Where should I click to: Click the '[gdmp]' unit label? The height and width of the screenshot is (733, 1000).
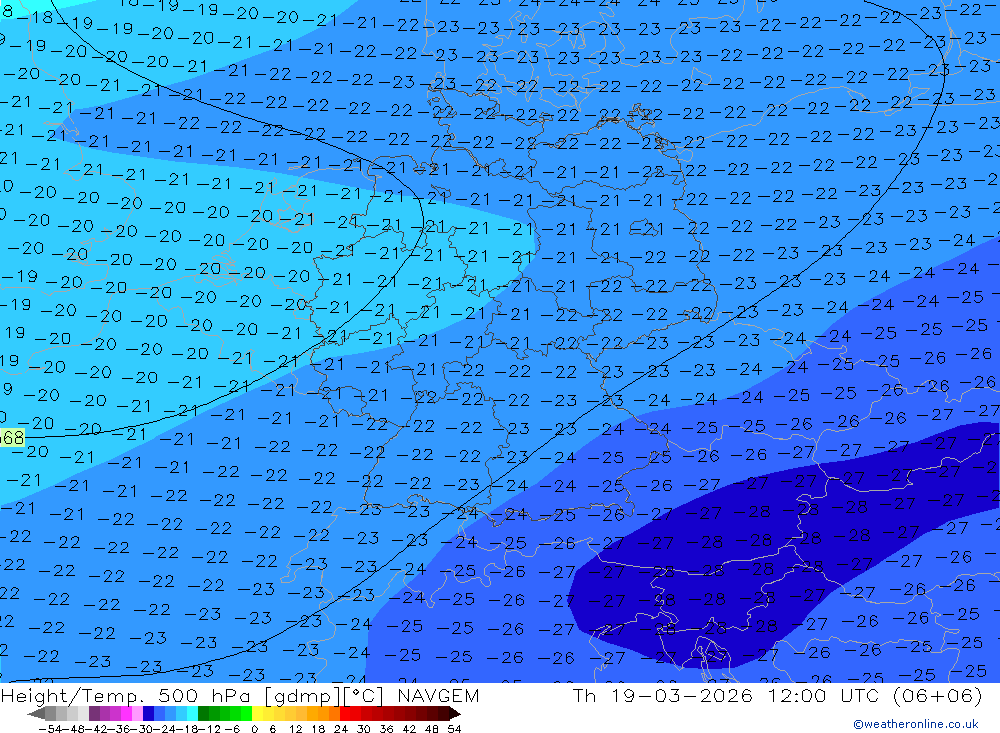(304, 696)
